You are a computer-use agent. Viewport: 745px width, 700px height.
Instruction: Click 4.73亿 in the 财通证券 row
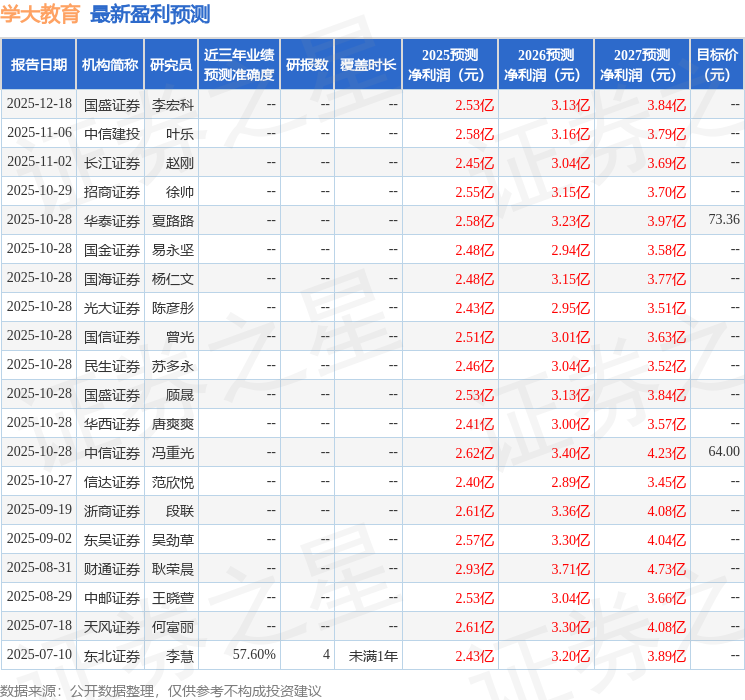667,569
